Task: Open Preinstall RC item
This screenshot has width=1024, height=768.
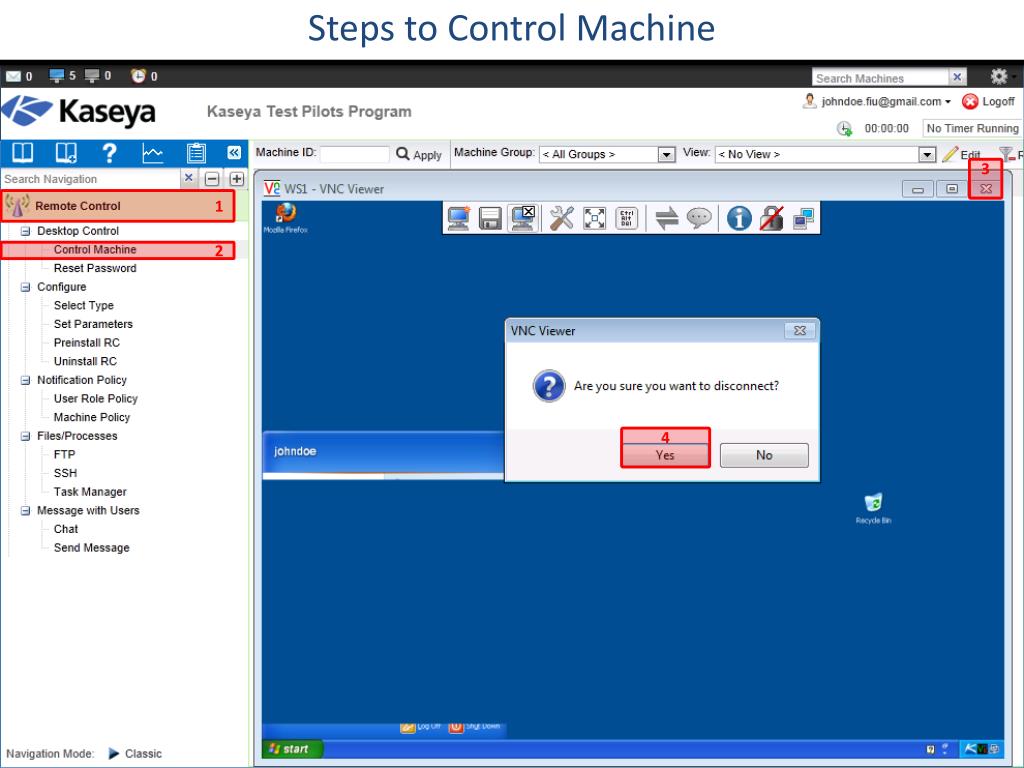Action: 87,343
